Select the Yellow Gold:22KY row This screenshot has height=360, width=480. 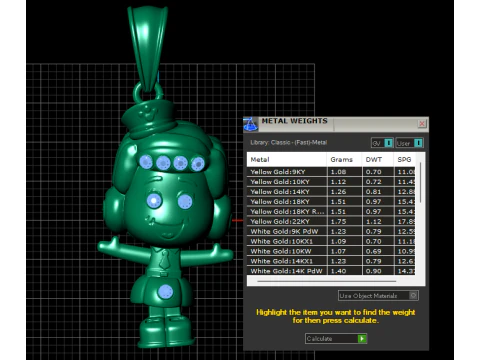[331, 222]
